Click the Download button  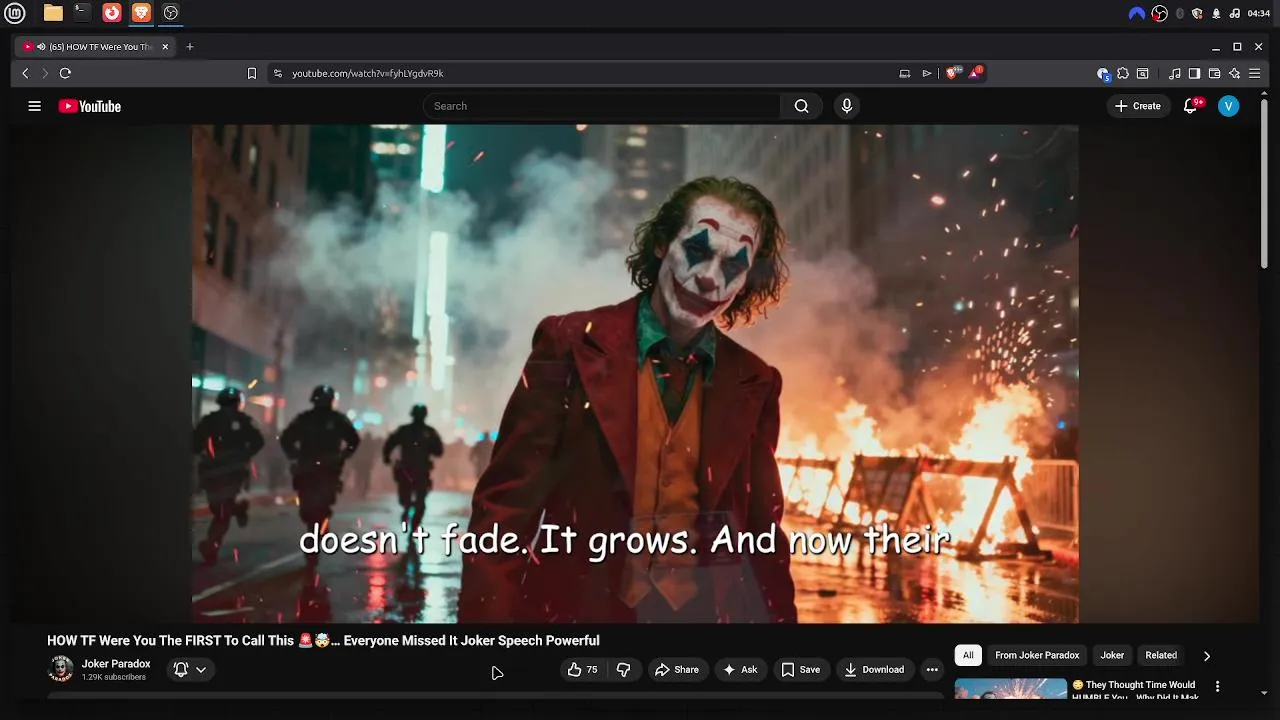[874, 670]
